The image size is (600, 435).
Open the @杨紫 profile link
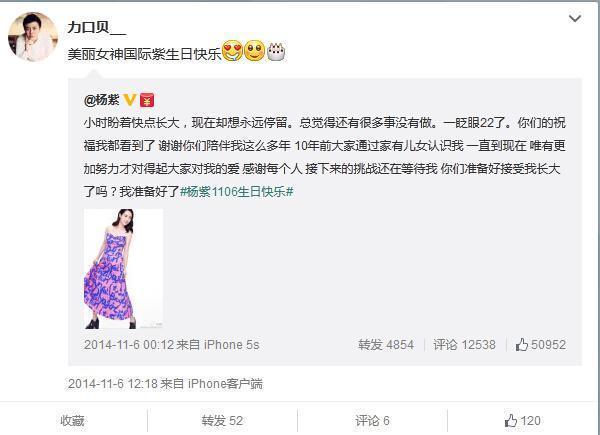(x=102, y=100)
